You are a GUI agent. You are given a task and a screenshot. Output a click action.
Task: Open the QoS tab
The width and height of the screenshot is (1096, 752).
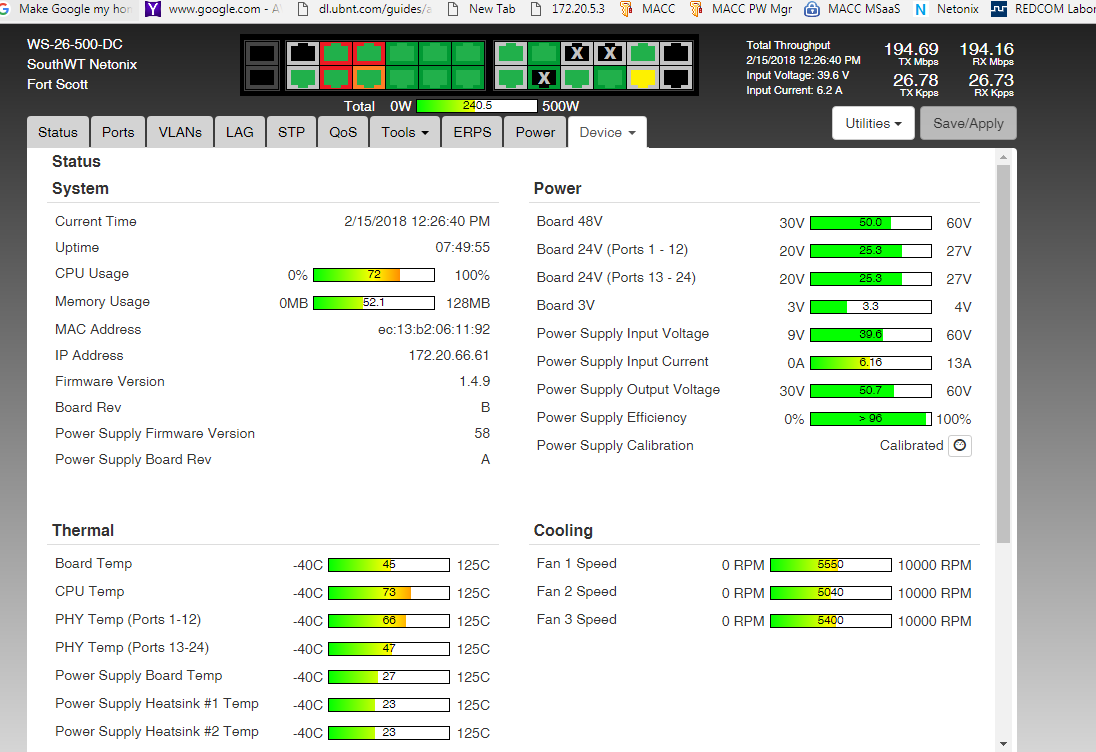click(x=343, y=132)
